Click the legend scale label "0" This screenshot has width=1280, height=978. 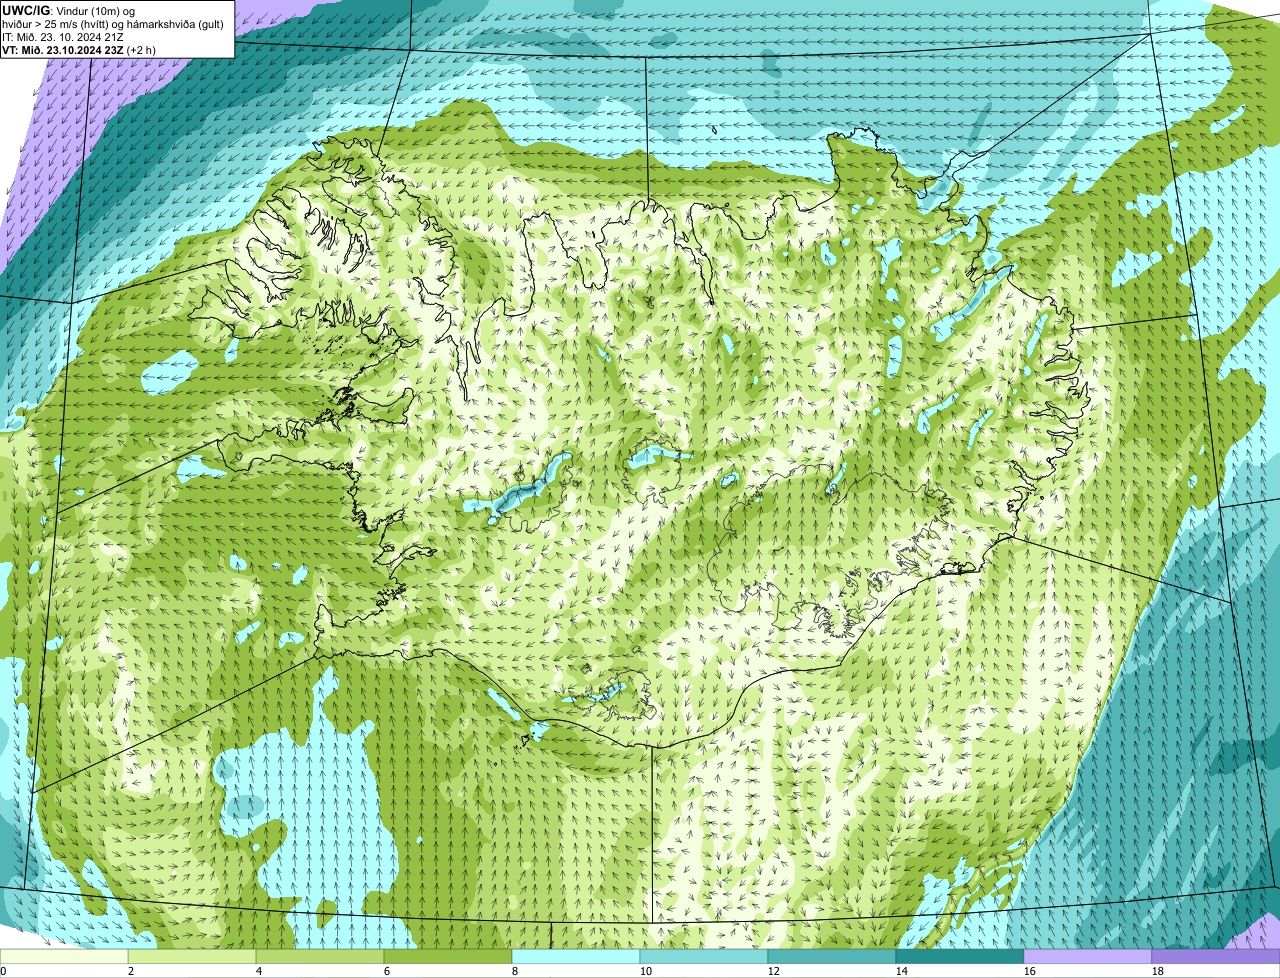click(x=4, y=971)
